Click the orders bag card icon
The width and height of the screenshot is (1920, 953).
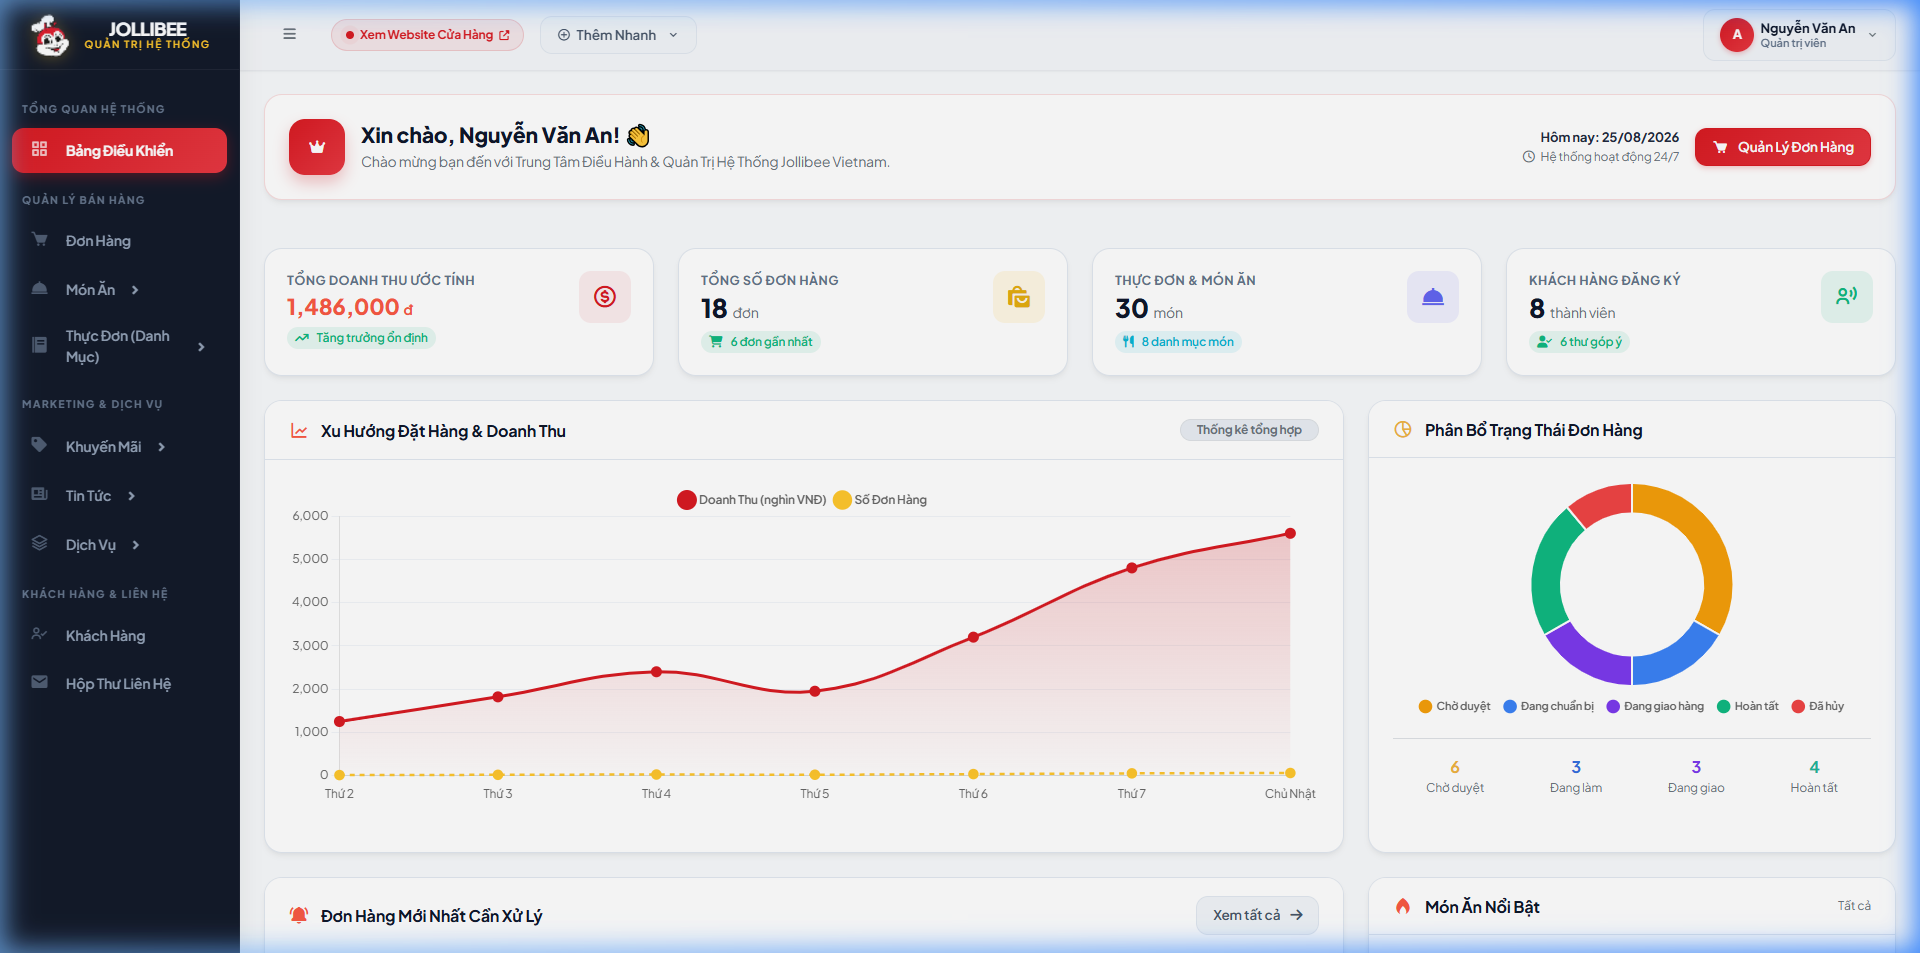tap(1019, 297)
